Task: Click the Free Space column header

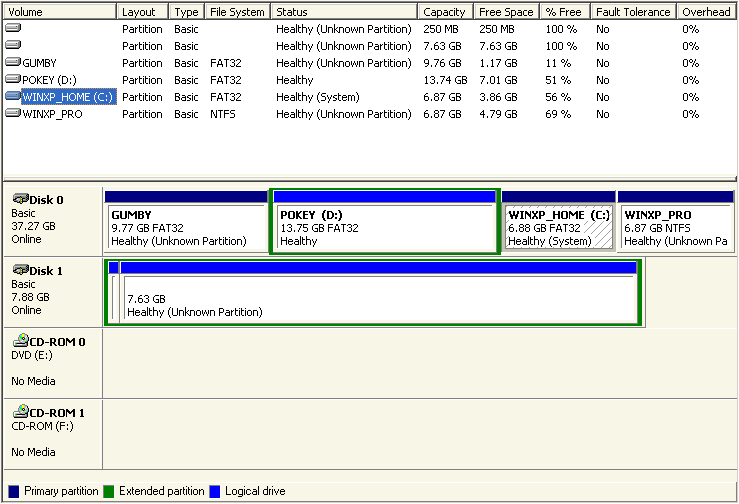Action: coord(505,12)
